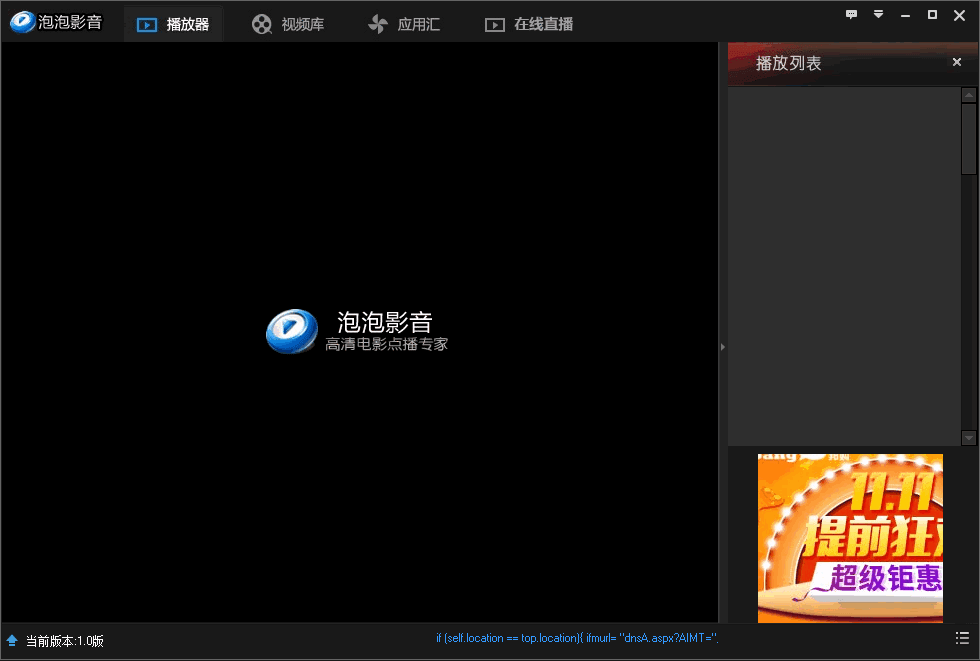This screenshot has height=661, width=980.
Task: Open the 应用汇 tab
Action: (x=404, y=24)
